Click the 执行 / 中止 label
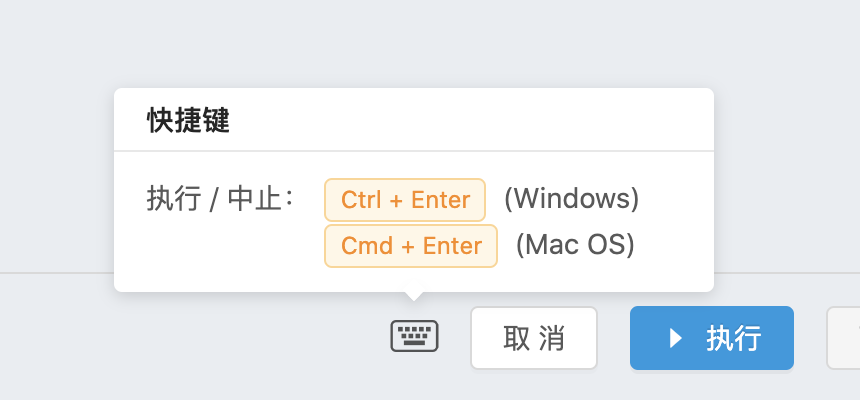The width and height of the screenshot is (860, 400). point(220,199)
